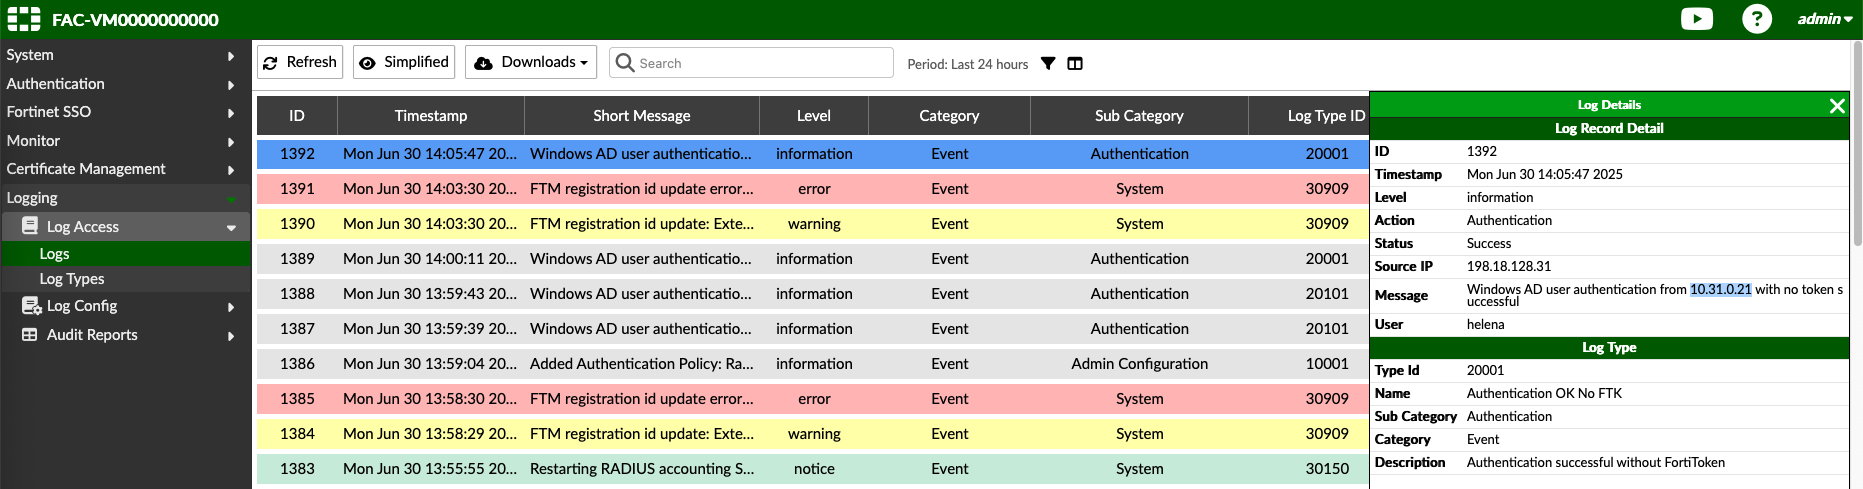The width and height of the screenshot is (1863, 489).
Task: Click the Refresh button
Action: [300, 62]
